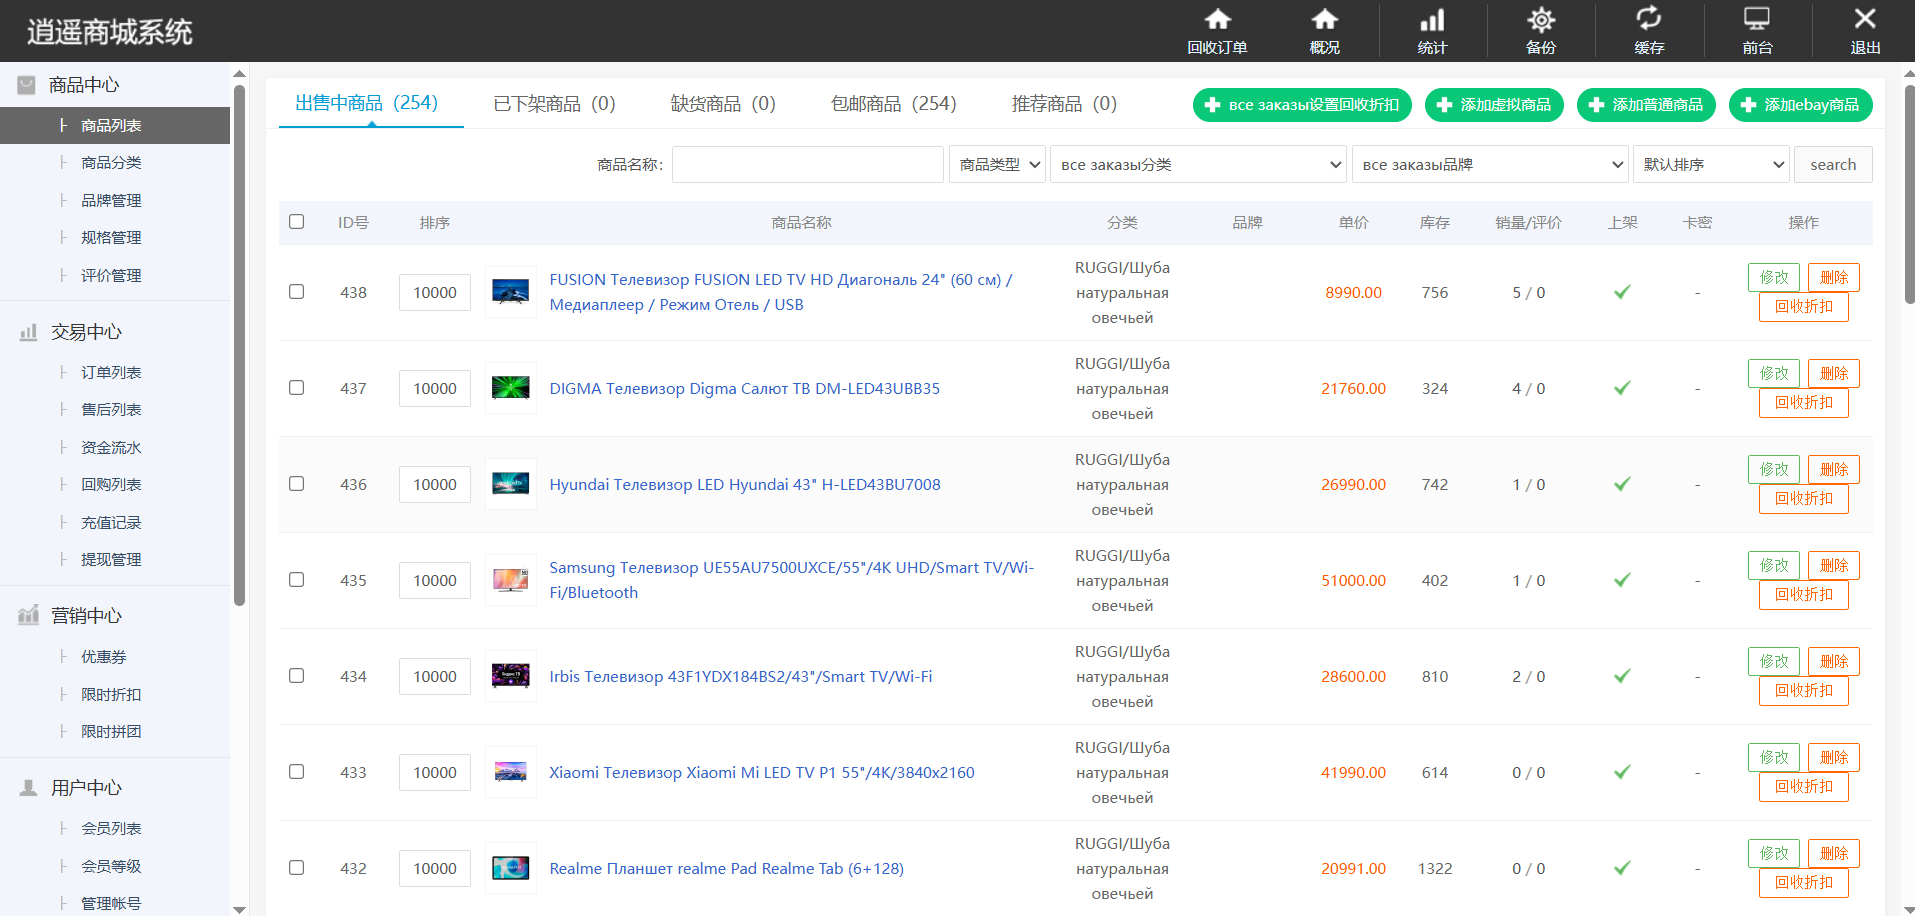Click the 概况 overview house icon
Image resolution: width=1915 pixels, height=916 pixels.
1324,20
